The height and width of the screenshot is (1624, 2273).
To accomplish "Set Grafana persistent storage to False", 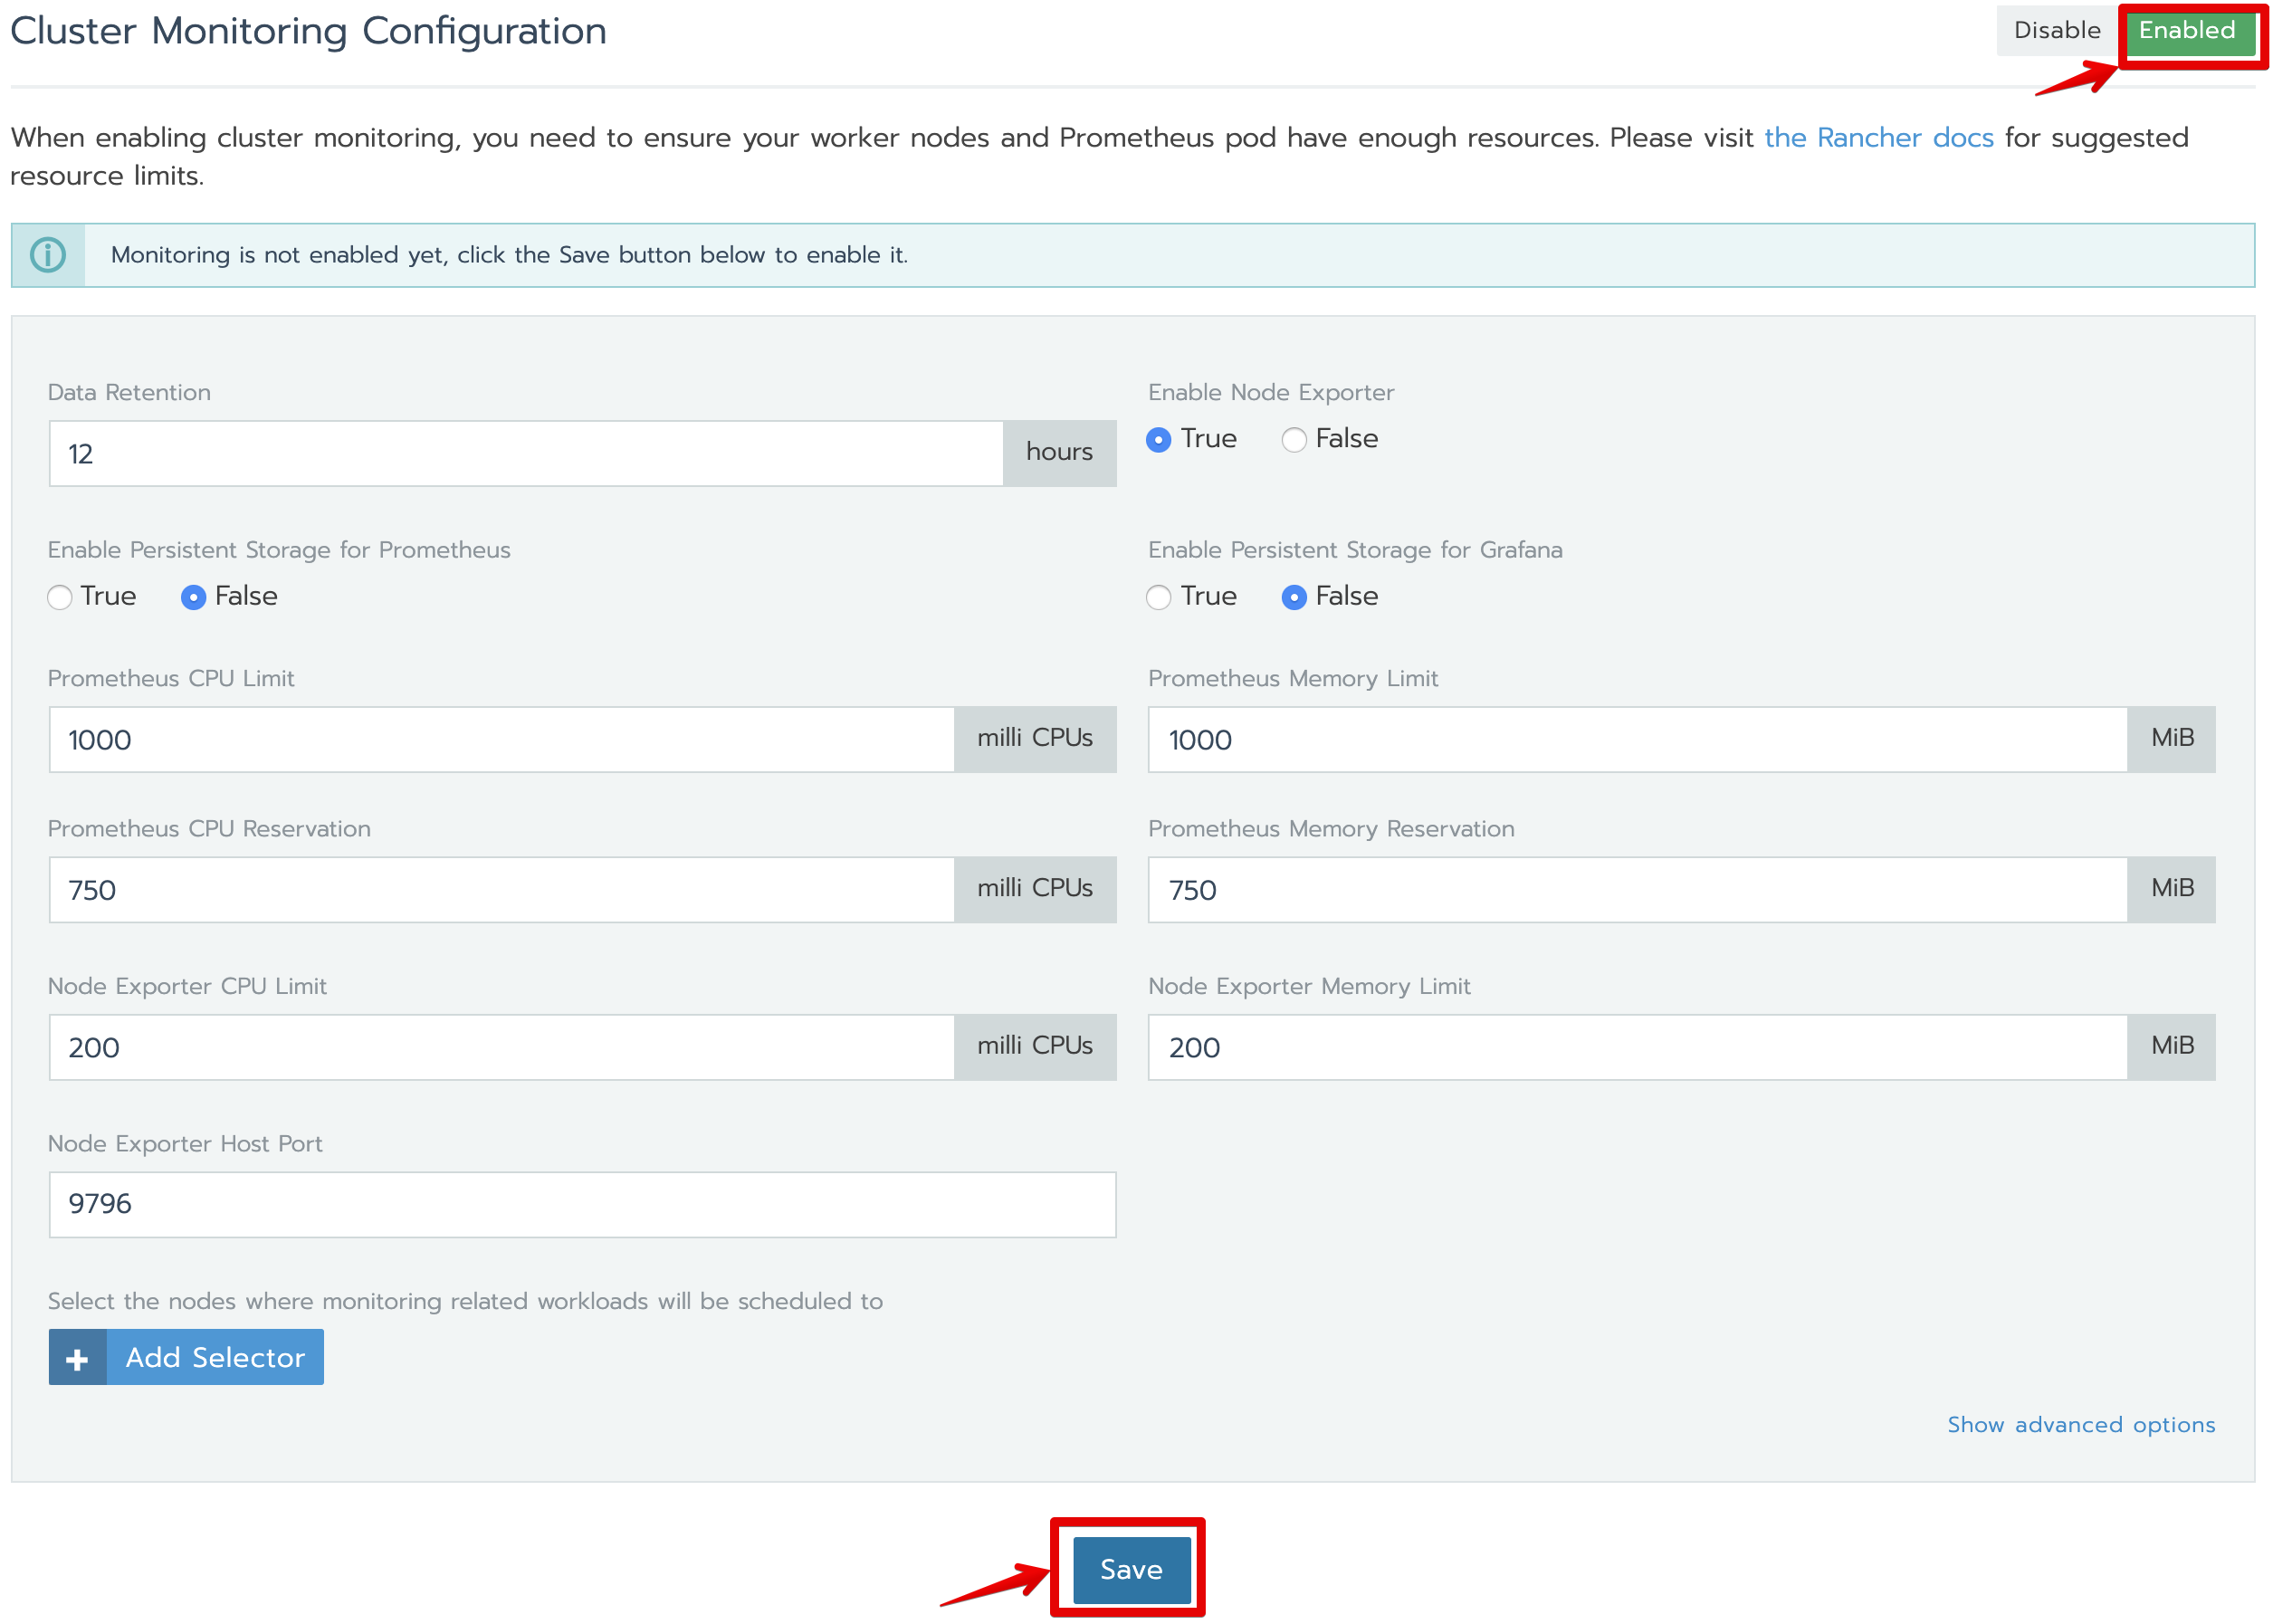I will pyautogui.click(x=1293, y=597).
